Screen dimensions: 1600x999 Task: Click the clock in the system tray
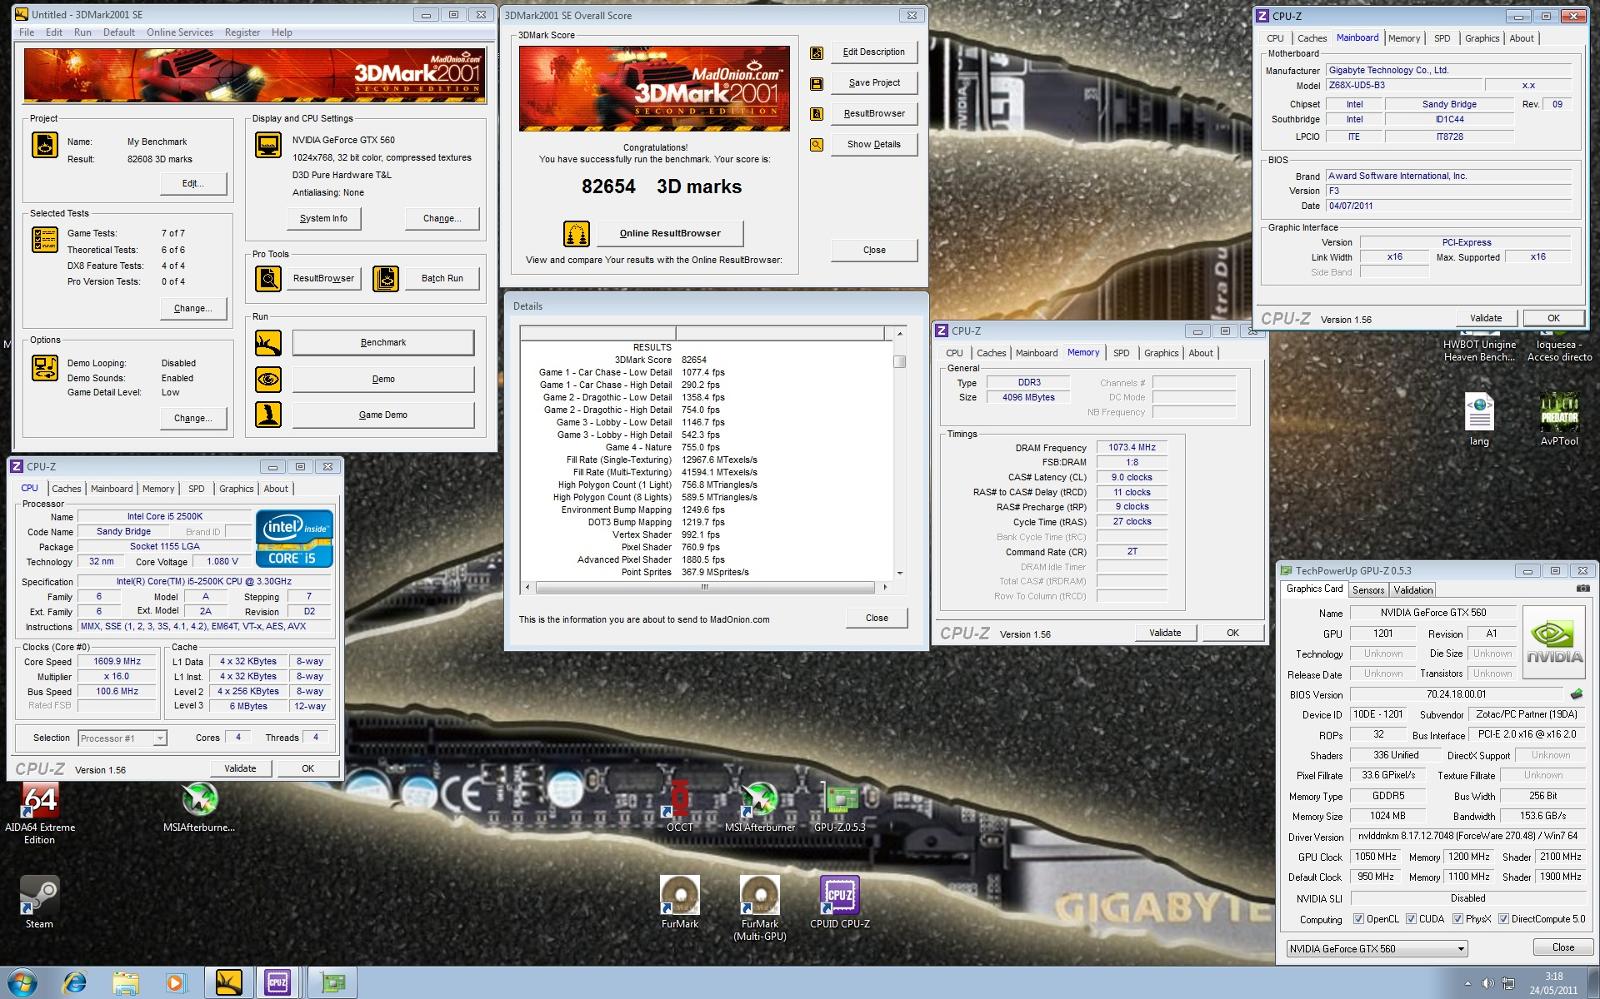[x=1553, y=983]
